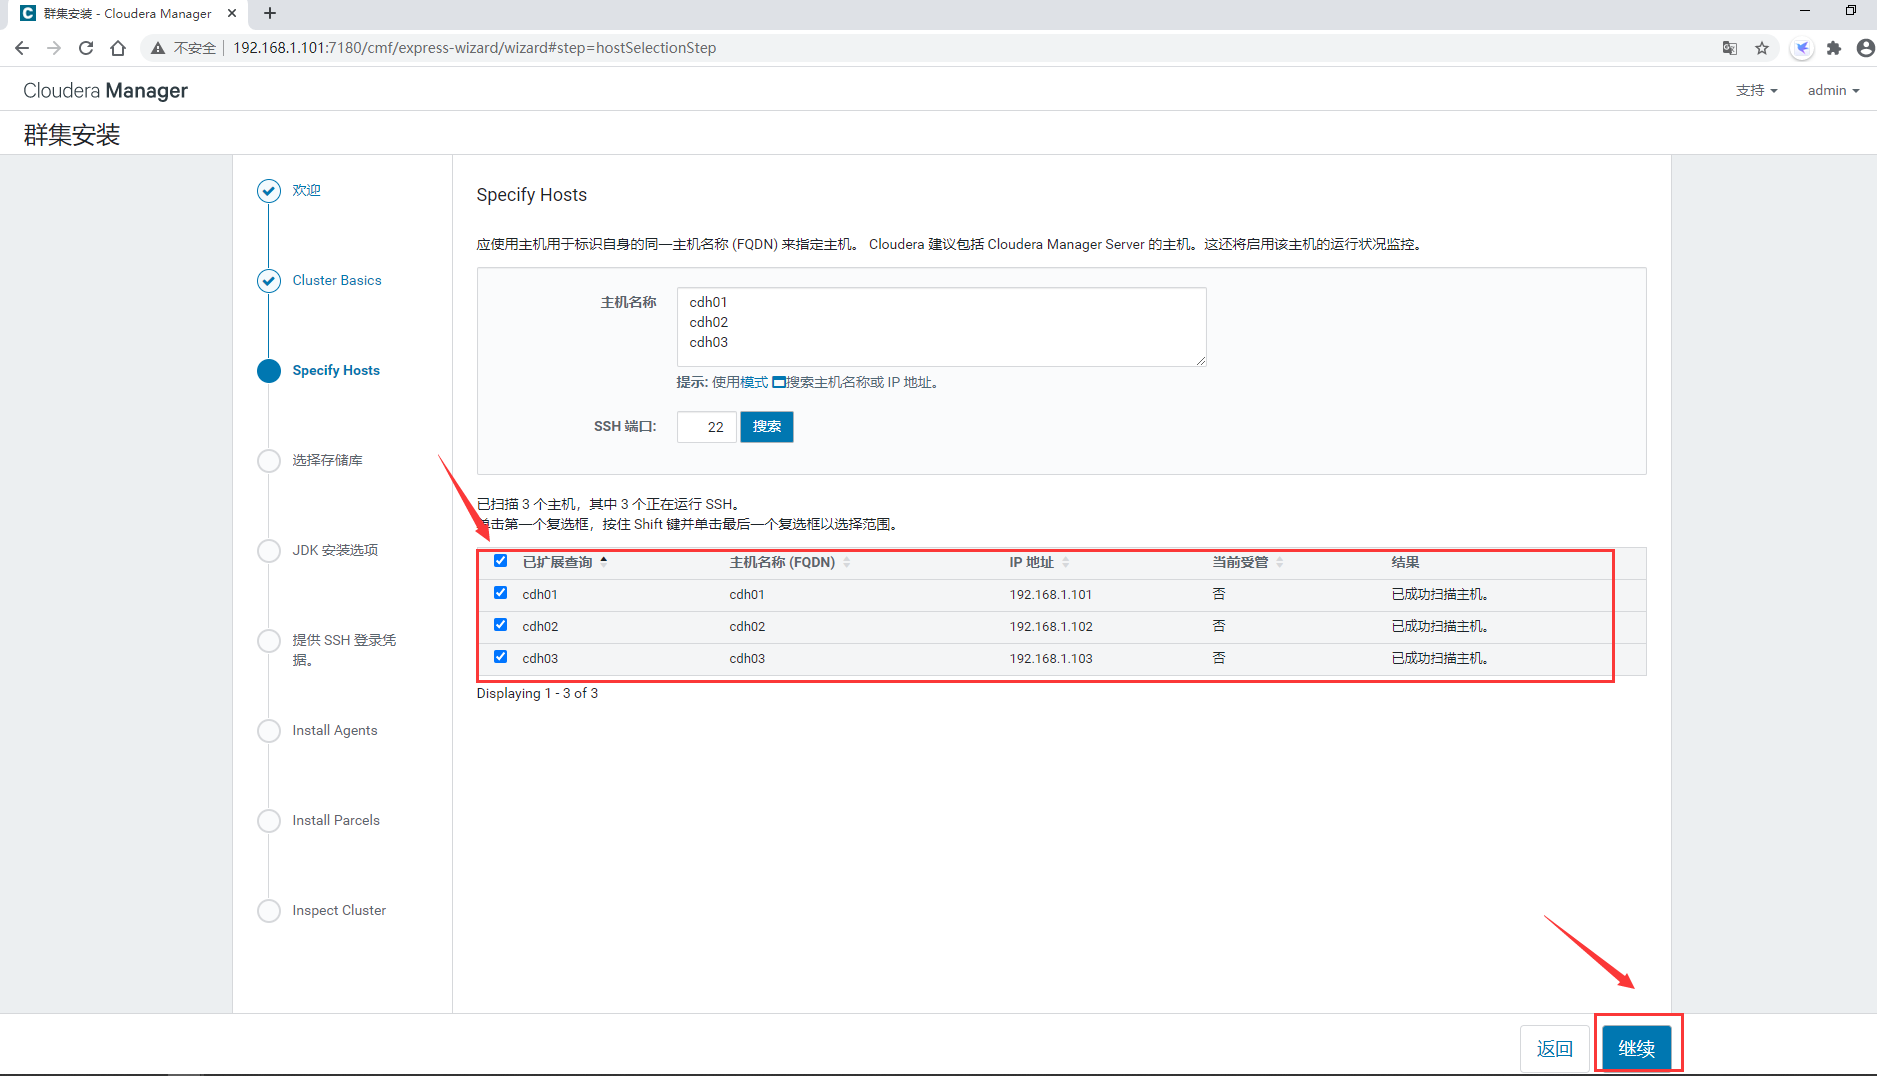The image size is (1877, 1076).
Task: Click the Specify Hosts active step circle
Action: coord(269,370)
